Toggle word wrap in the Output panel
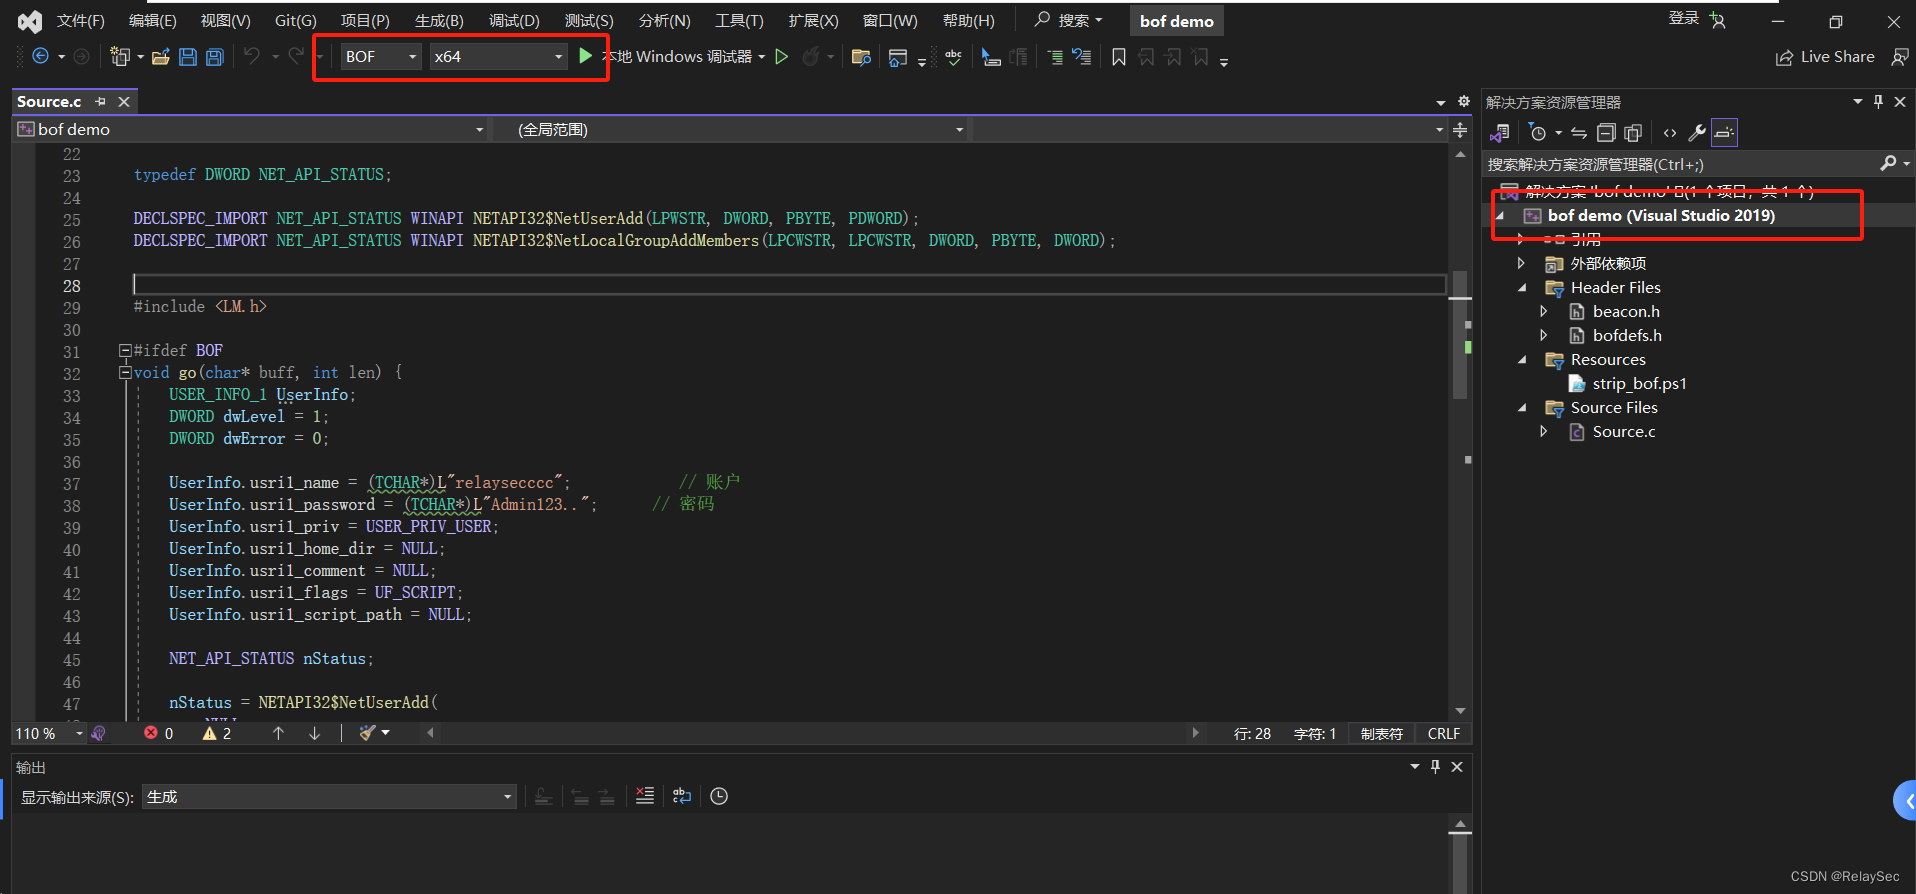 click(682, 796)
